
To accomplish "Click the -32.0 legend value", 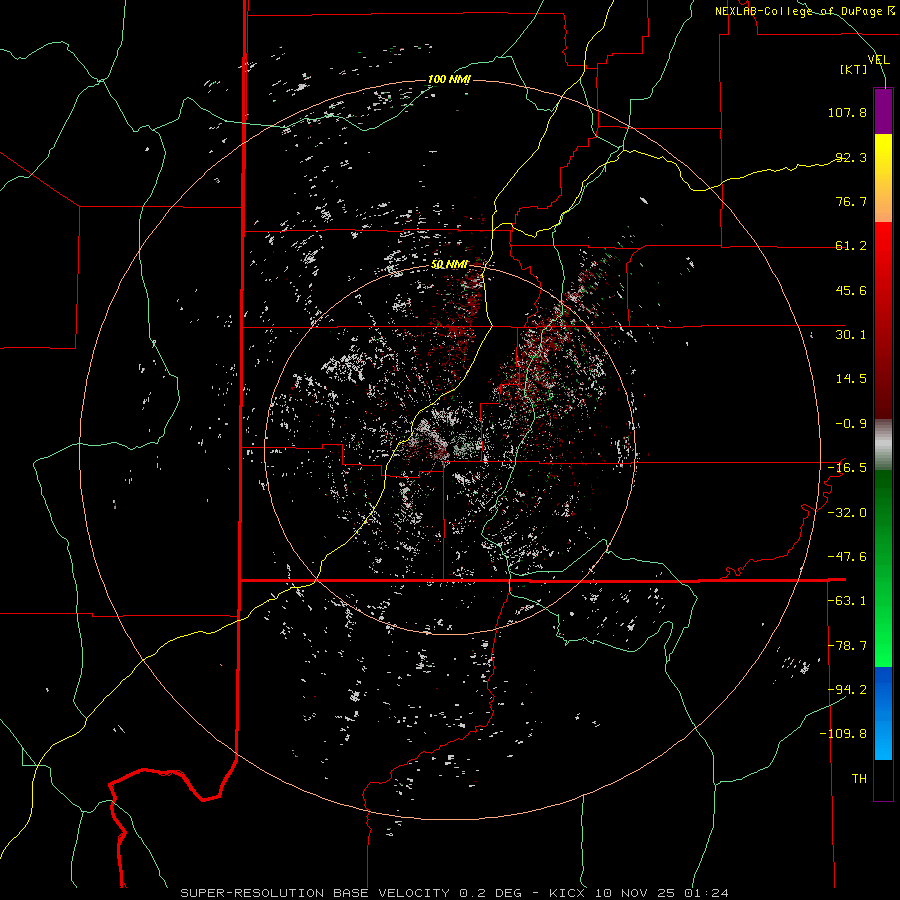I will [847, 513].
